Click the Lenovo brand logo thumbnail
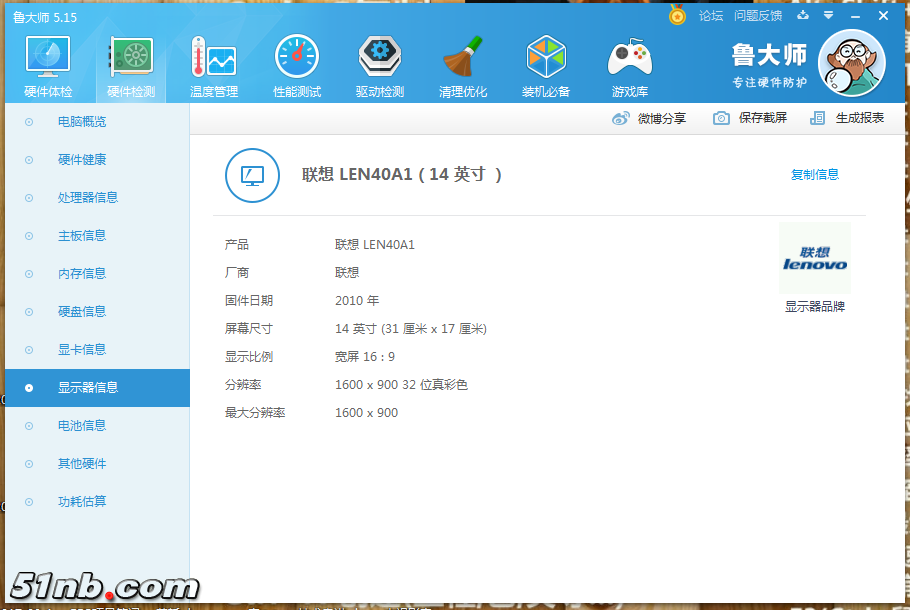 (x=814, y=259)
